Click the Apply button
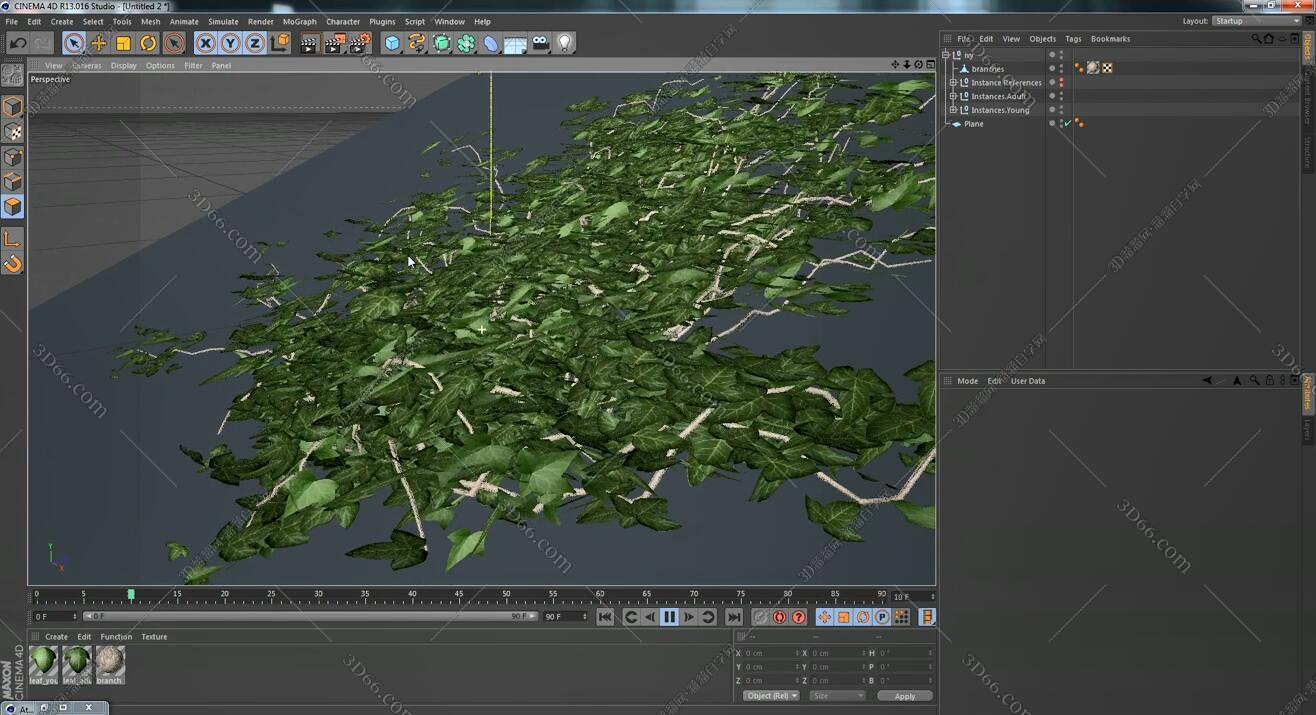Image resolution: width=1316 pixels, height=715 pixels. click(x=904, y=696)
